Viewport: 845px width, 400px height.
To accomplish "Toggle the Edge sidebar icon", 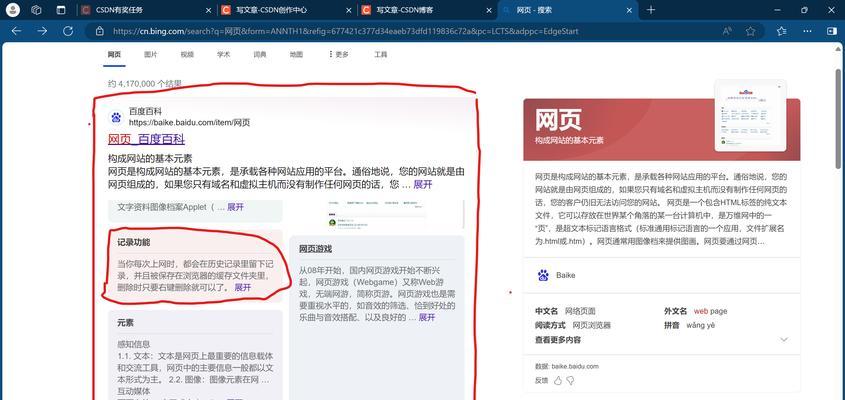I will pyautogui.click(x=832, y=31).
